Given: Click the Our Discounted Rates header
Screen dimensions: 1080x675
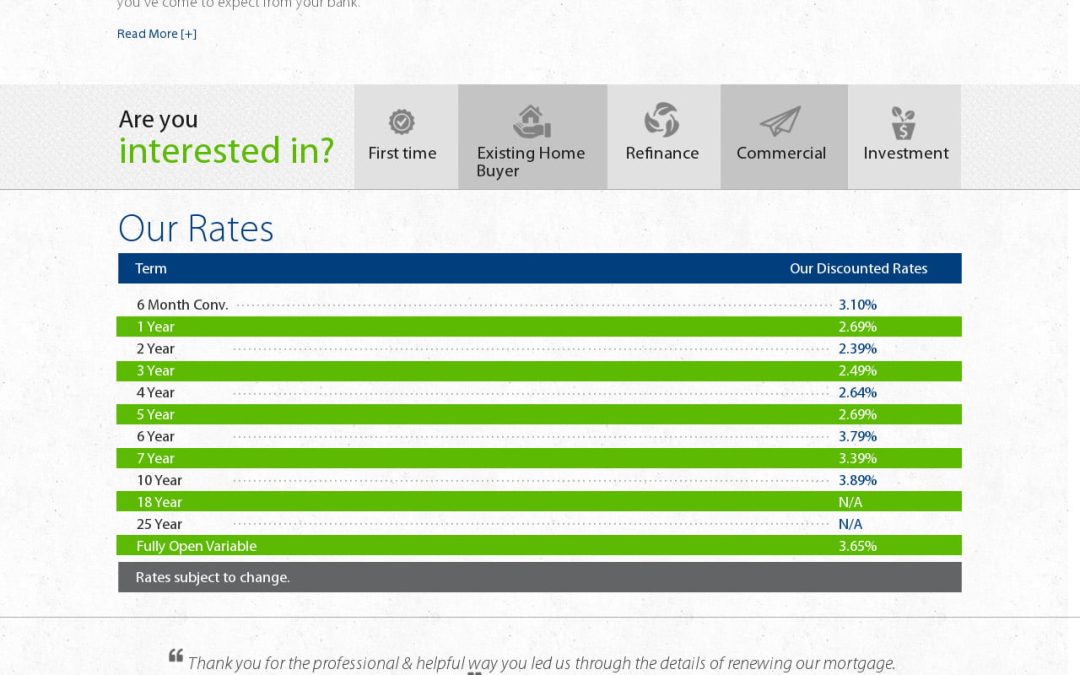Looking at the screenshot, I should pos(858,269).
